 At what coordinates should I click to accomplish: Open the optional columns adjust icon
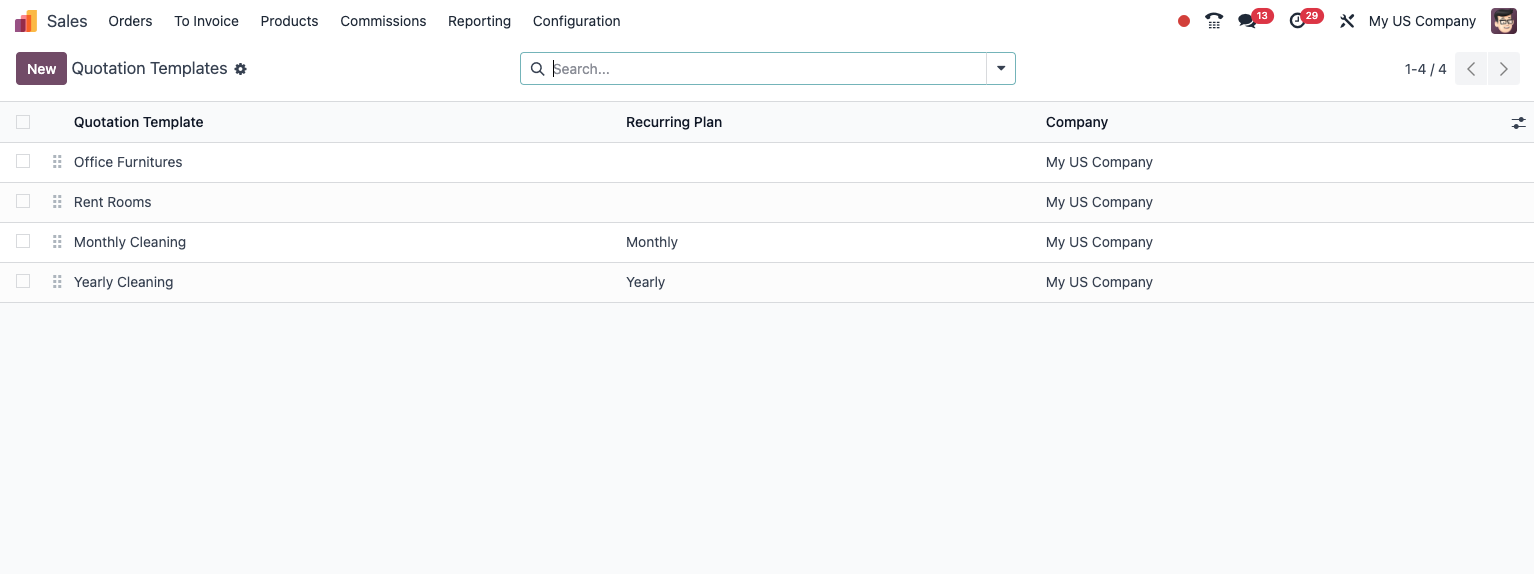pos(1518,123)
